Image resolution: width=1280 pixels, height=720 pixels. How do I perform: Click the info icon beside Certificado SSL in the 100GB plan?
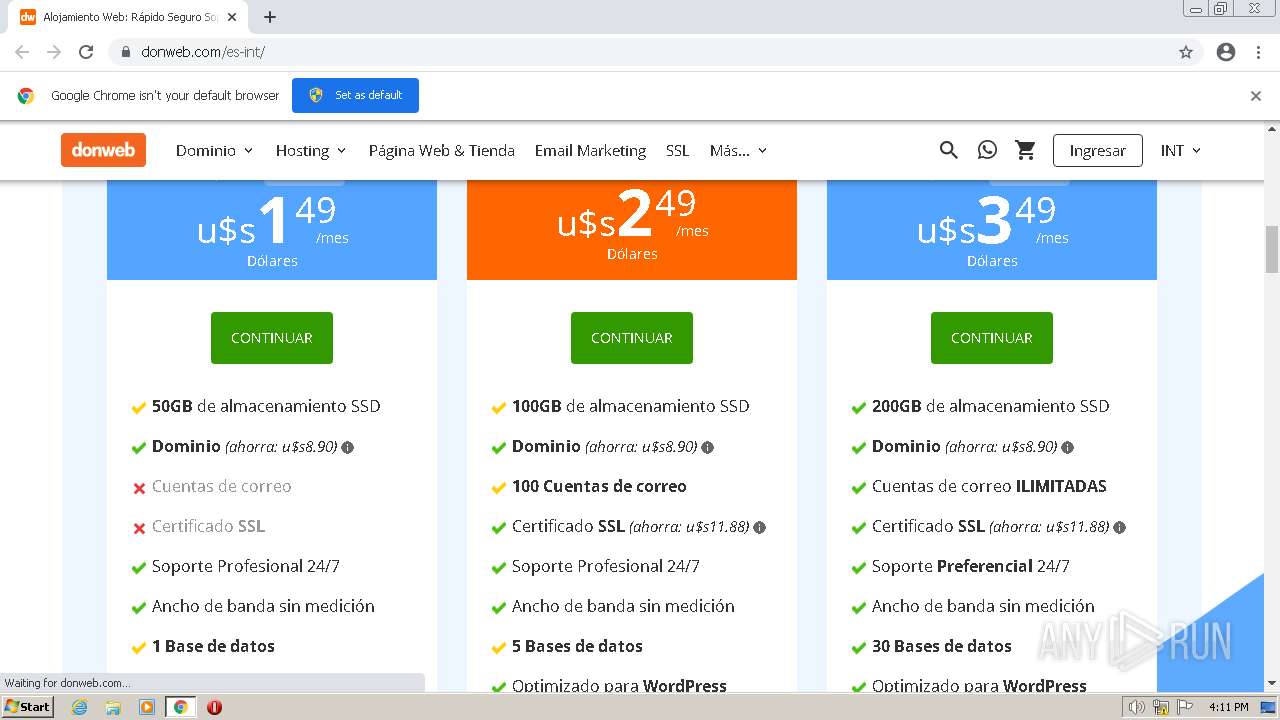760,527
